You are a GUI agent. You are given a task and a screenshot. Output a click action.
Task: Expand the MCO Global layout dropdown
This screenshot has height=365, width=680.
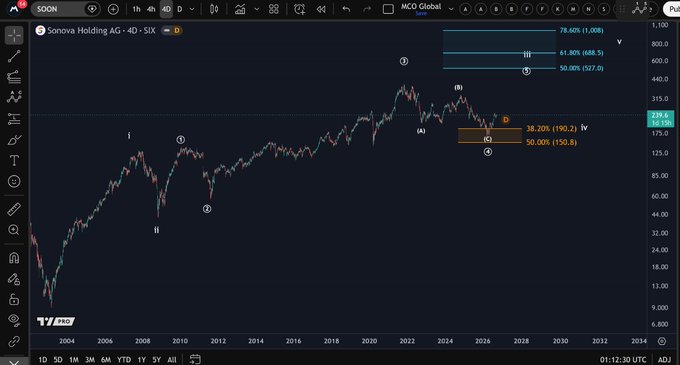tap(451, 9)
